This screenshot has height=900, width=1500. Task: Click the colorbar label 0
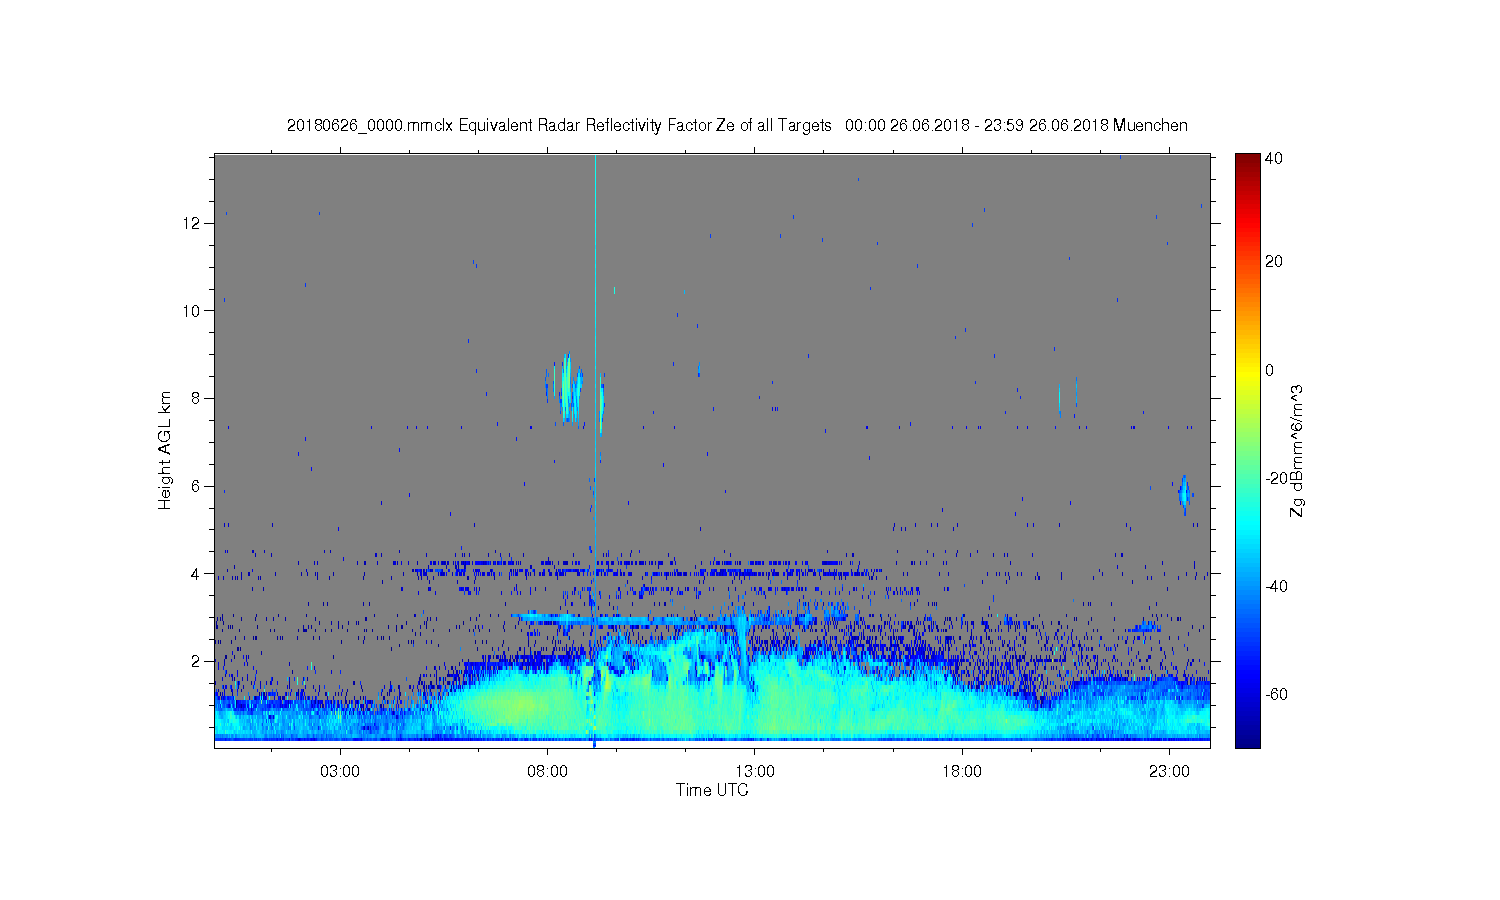coord(1270,370)
